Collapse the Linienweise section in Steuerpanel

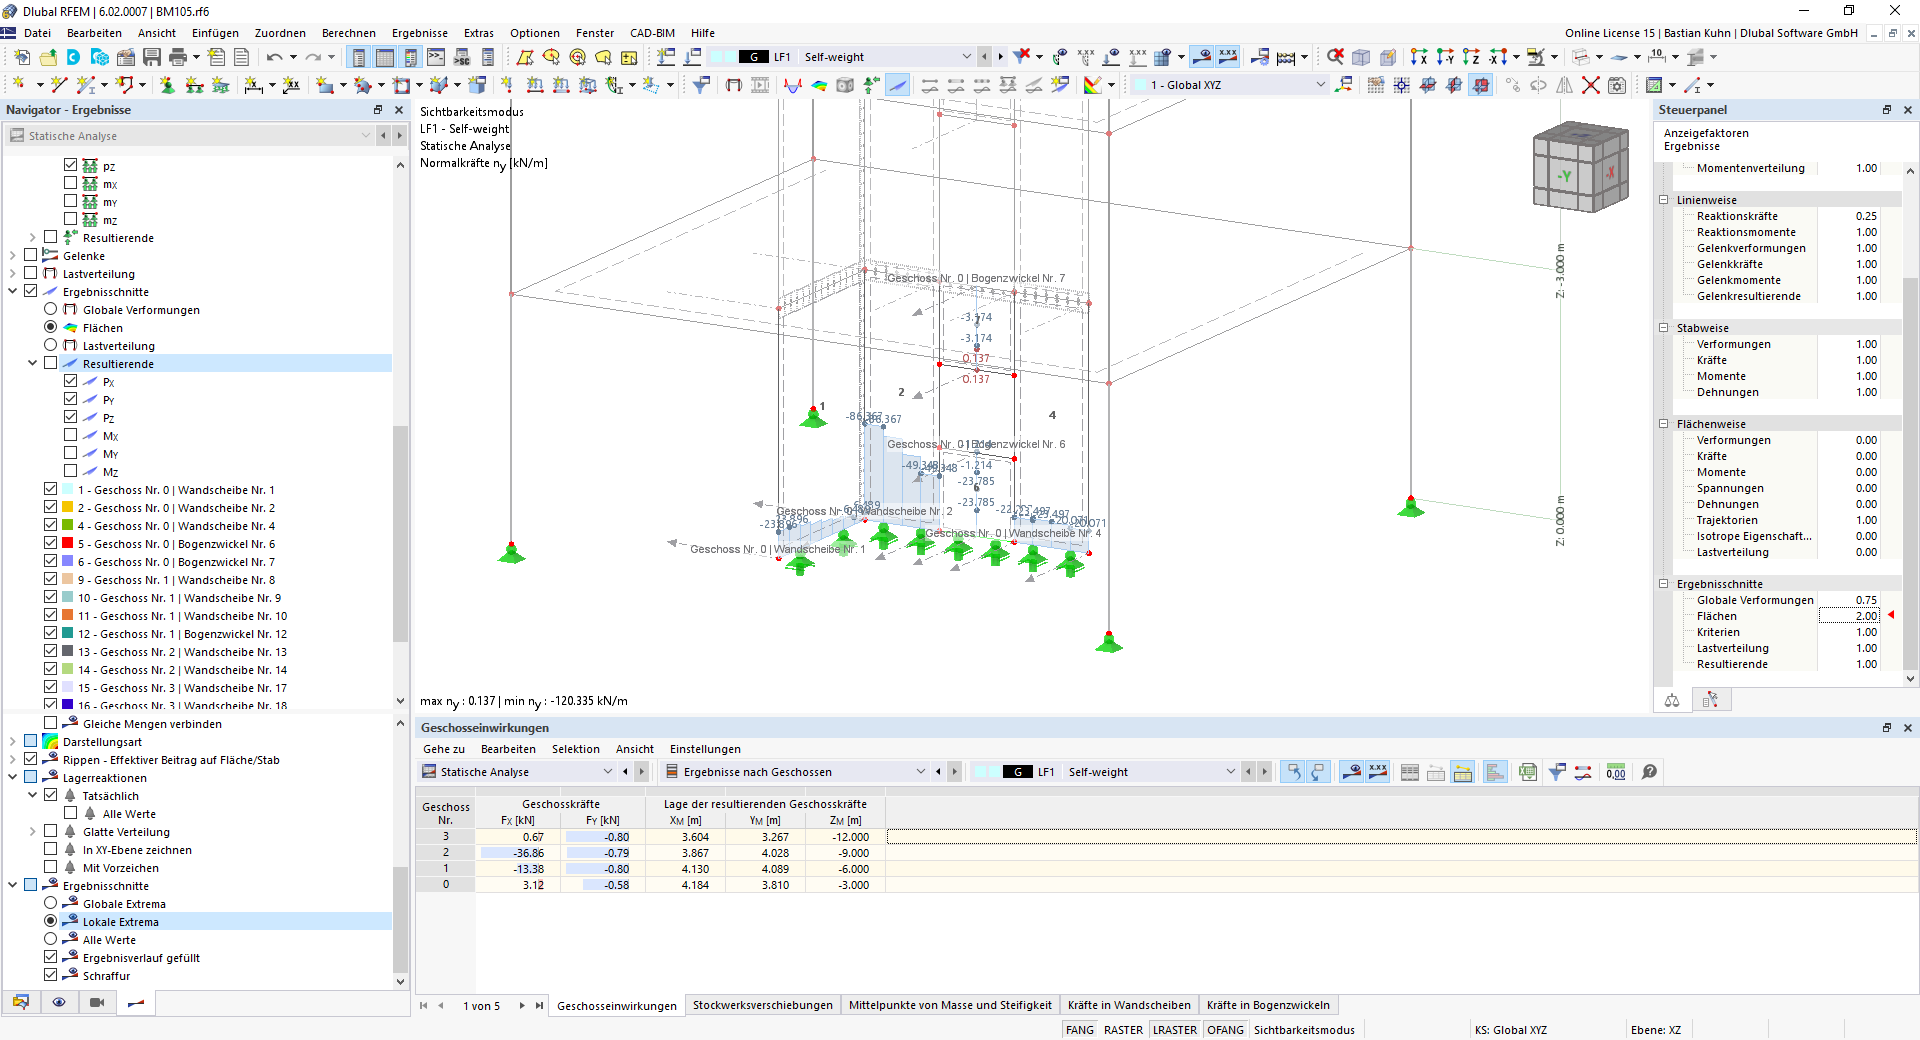tap(1664, 200)
